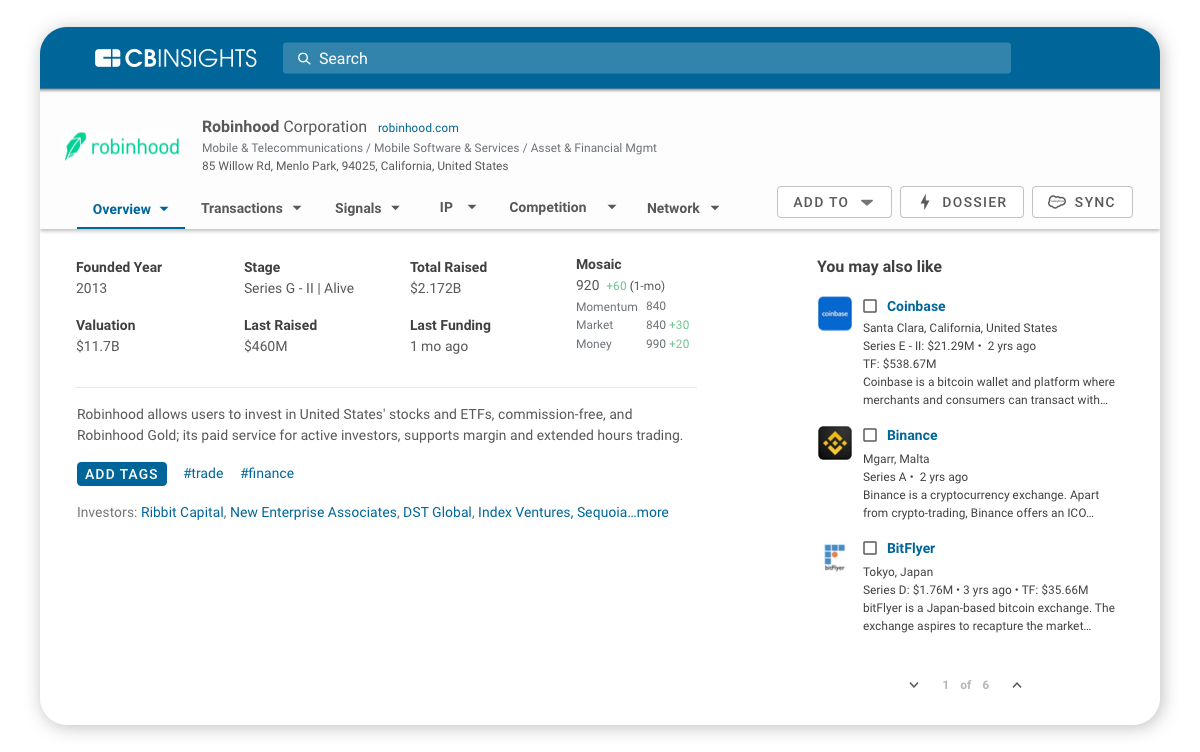Viewport: 1200px width, 752px height.
Task: Show more investors after Sequoia
Action: (x=652, y=512)
